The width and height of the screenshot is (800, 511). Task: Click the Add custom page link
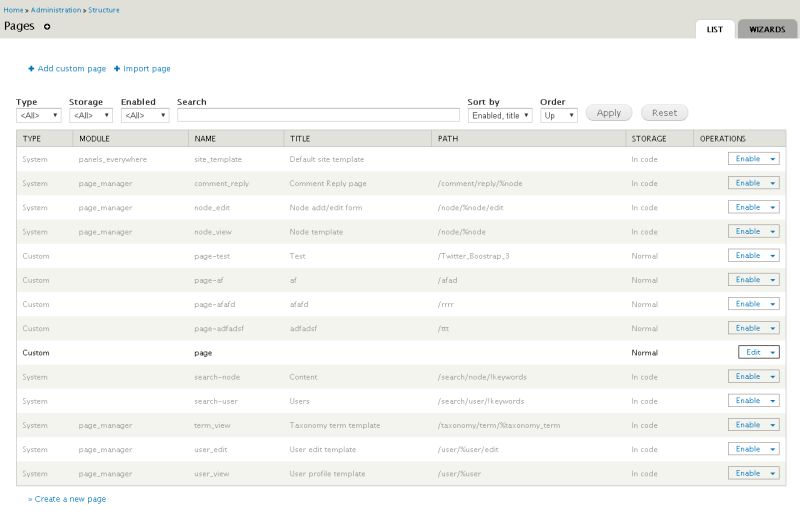(x=72, y=68)
